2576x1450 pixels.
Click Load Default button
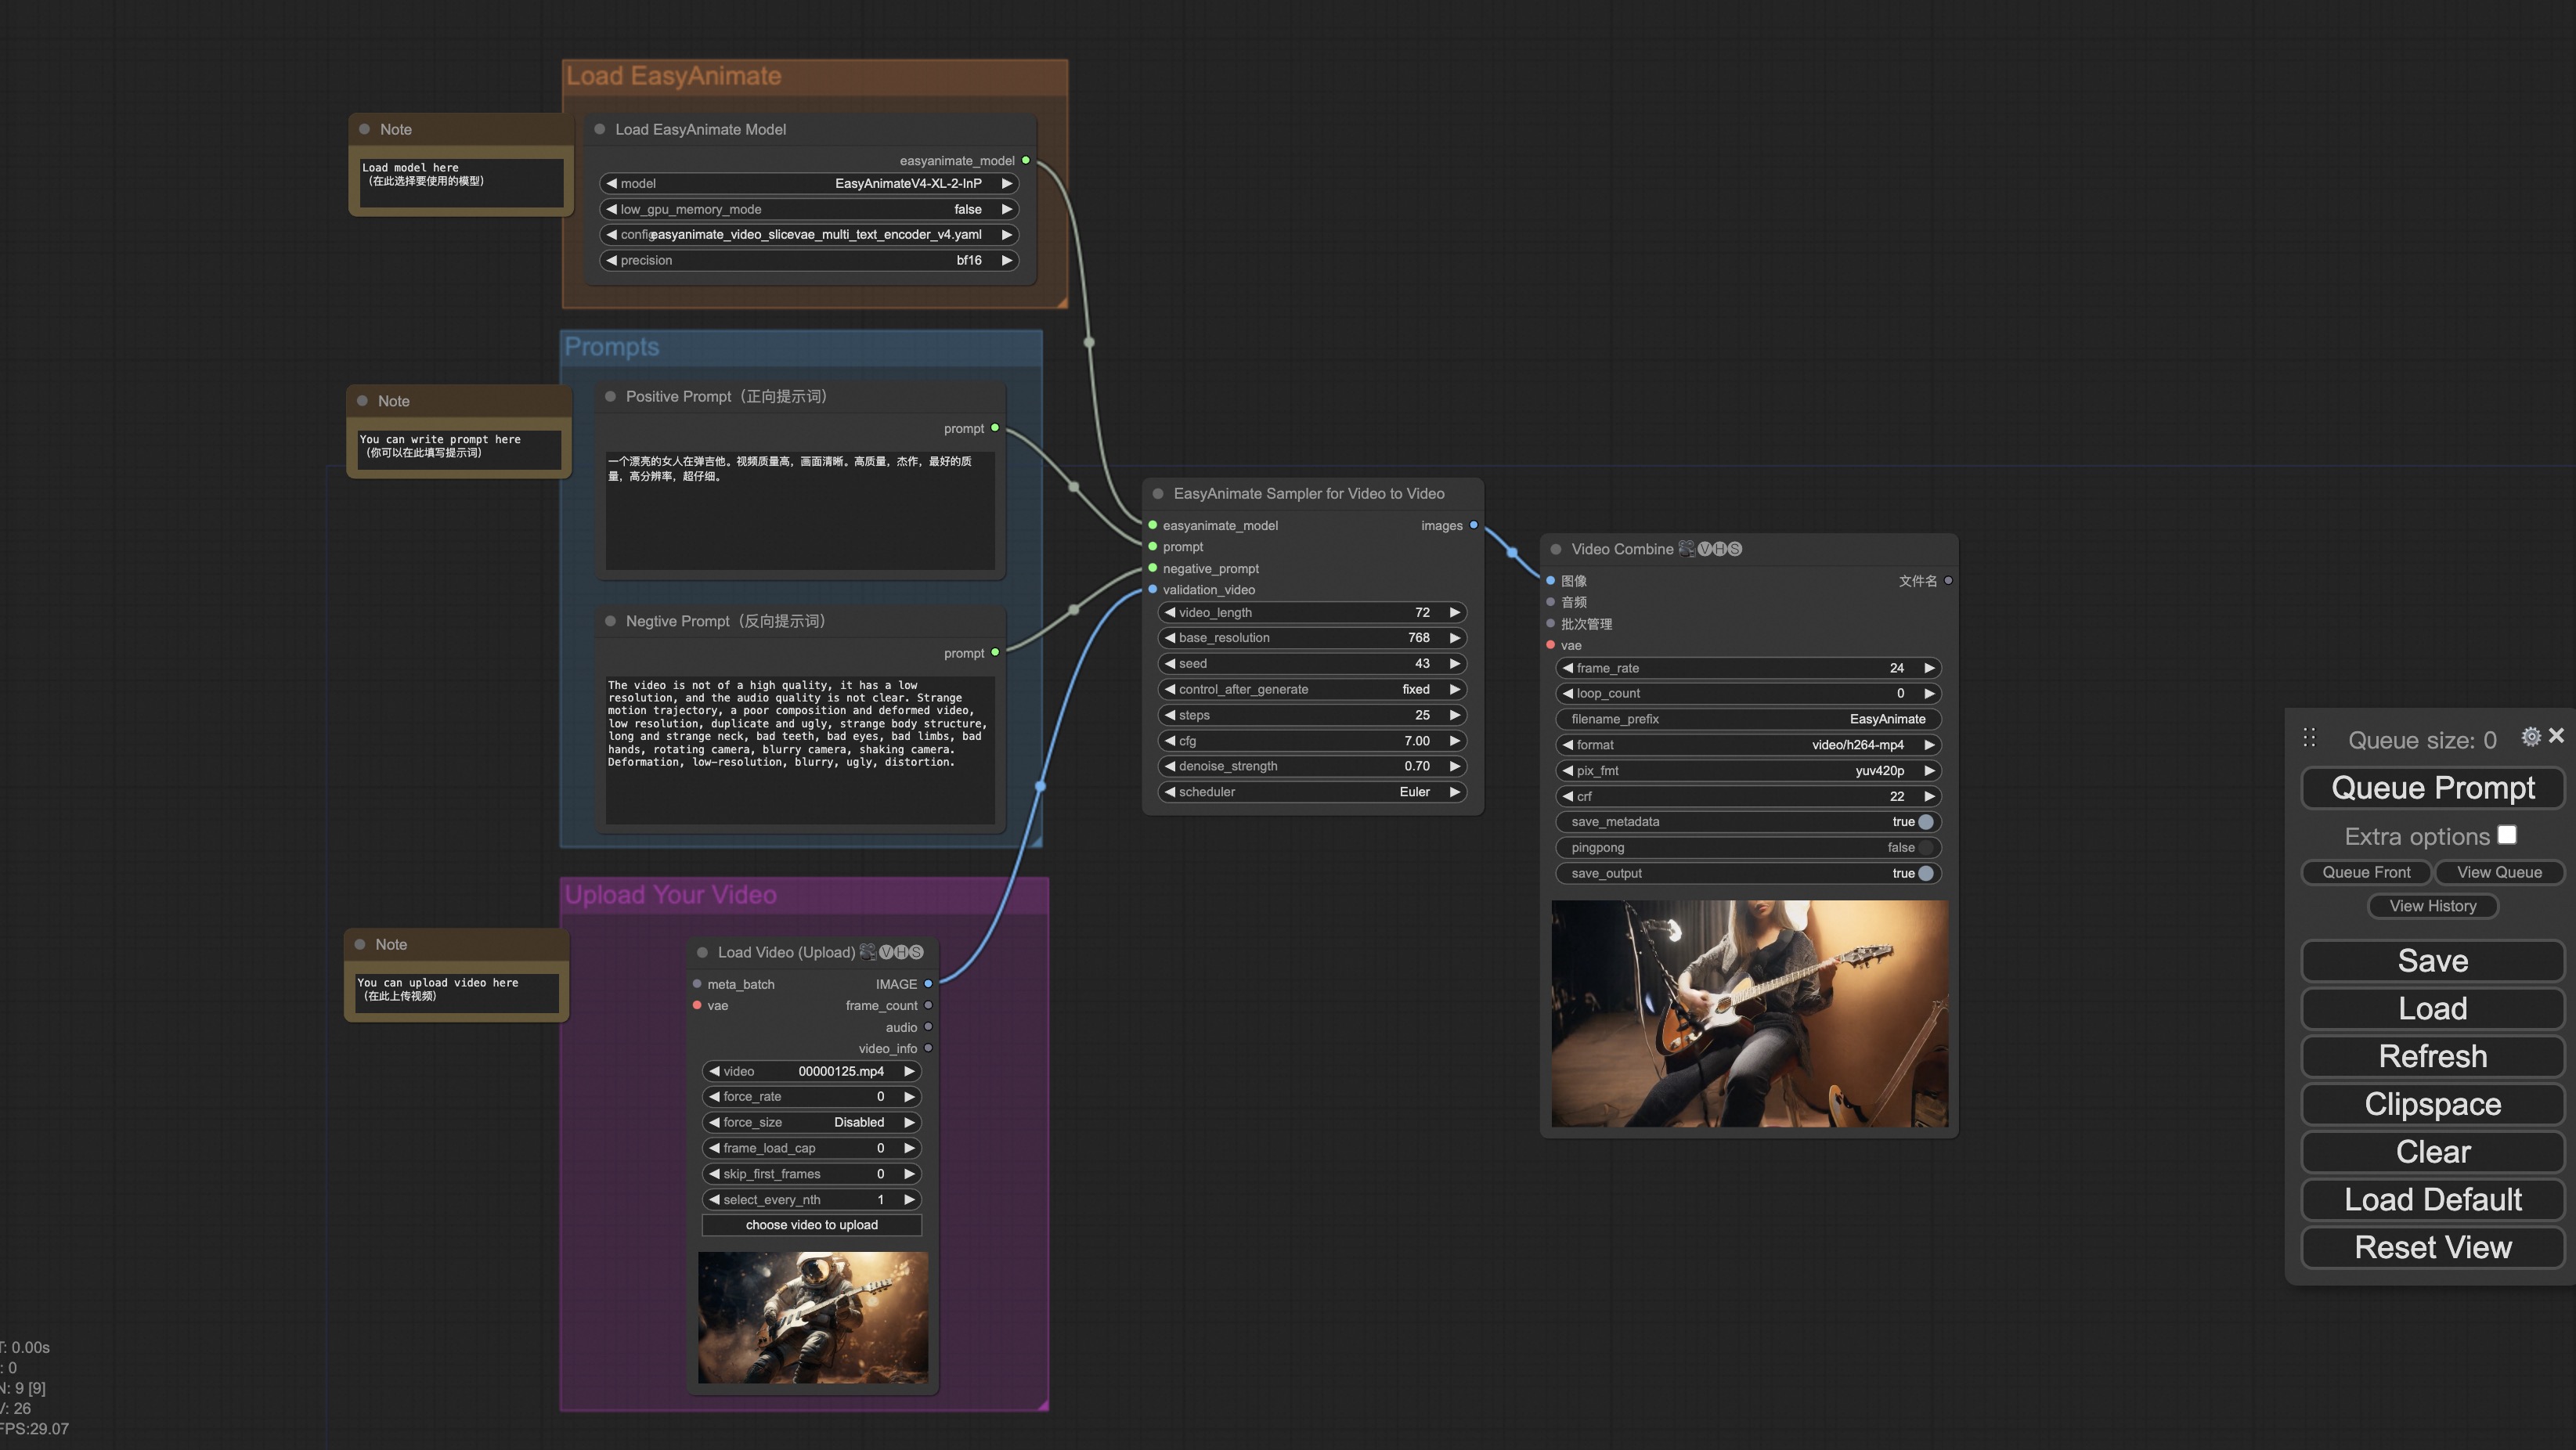[2432, 1200]
